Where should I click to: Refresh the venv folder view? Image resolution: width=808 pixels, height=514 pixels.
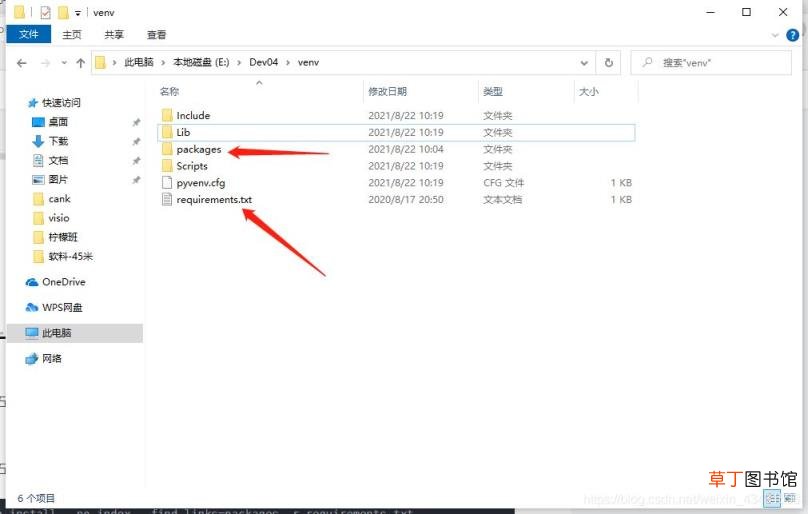tap(609, 63)
